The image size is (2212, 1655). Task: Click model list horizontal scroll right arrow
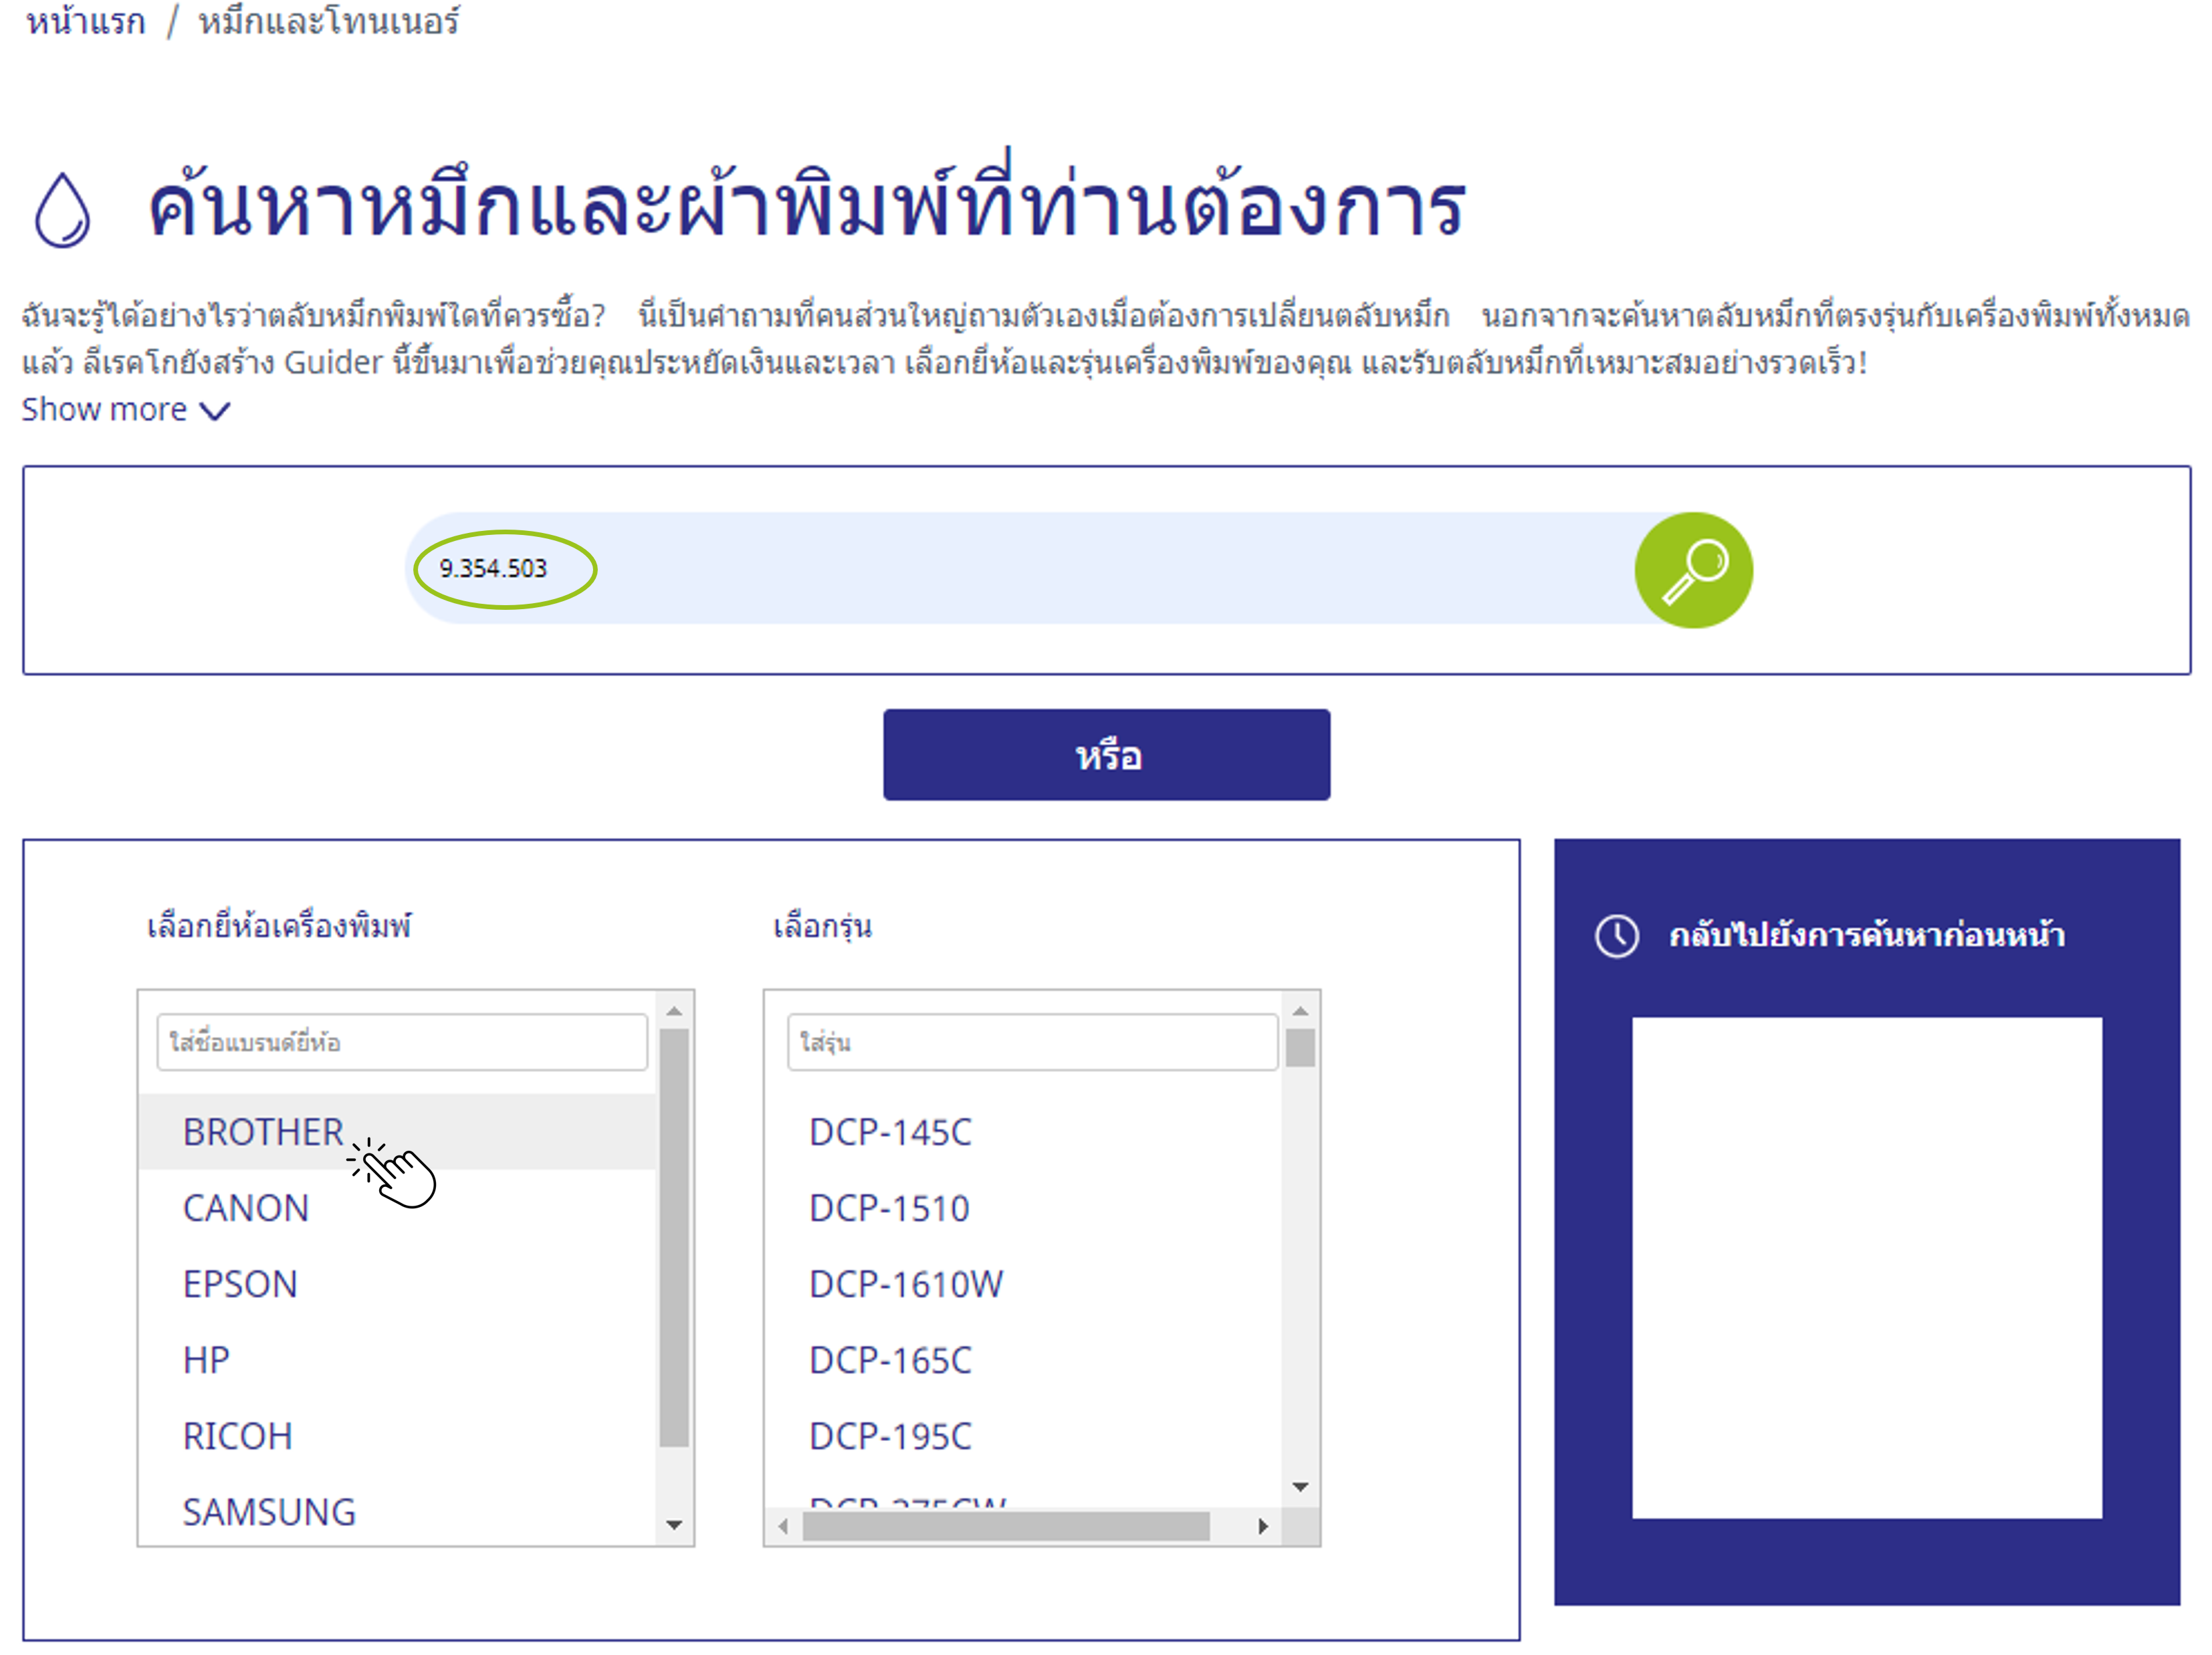click(1263, 1526)
